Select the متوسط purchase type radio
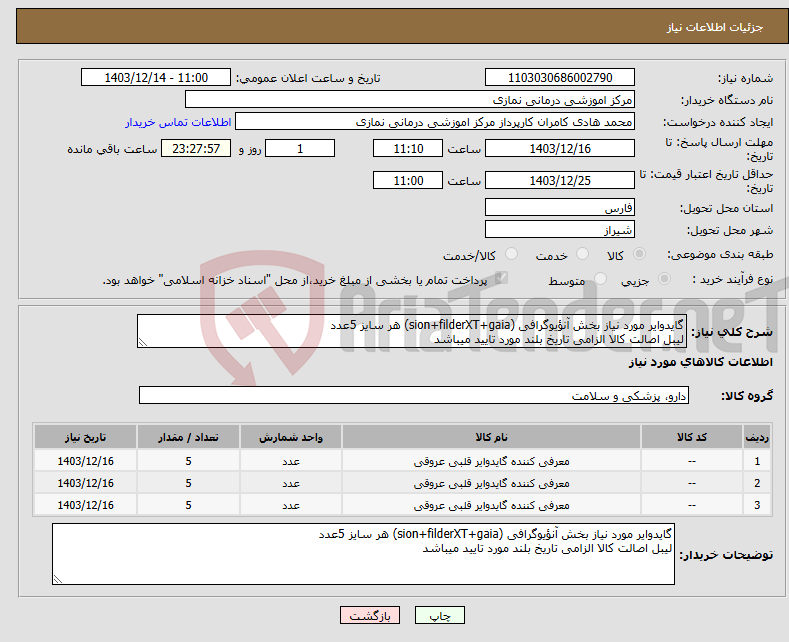 coord(600,278)
